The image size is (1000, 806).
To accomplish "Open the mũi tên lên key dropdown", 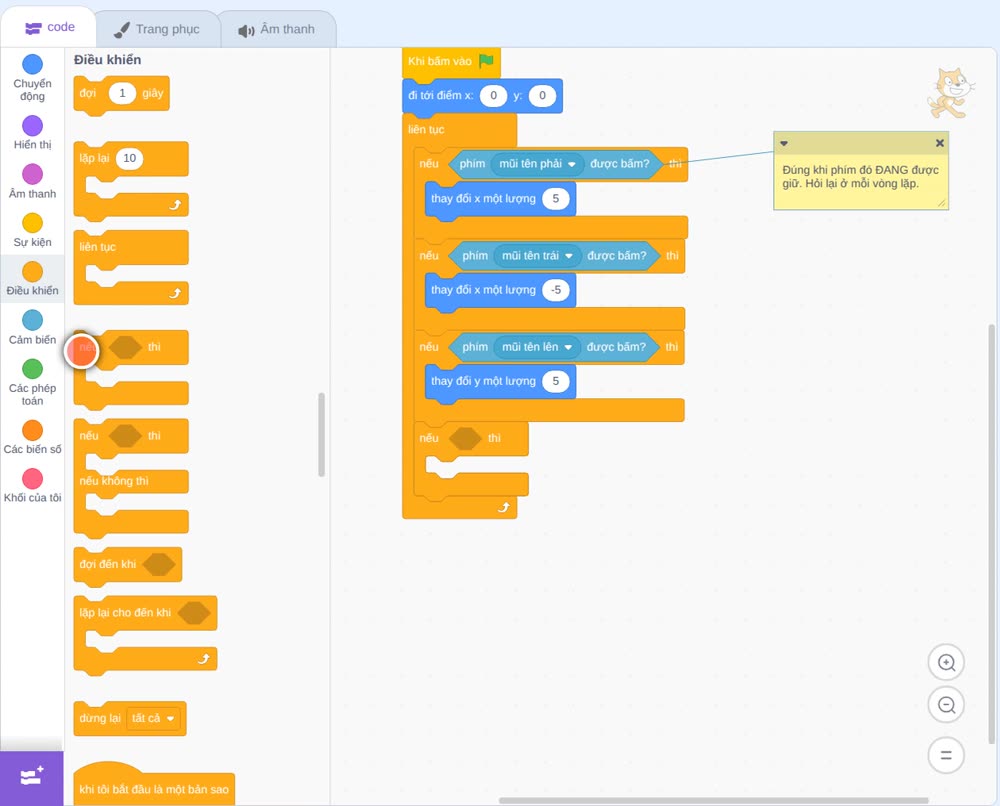I will tap(537, 347).
